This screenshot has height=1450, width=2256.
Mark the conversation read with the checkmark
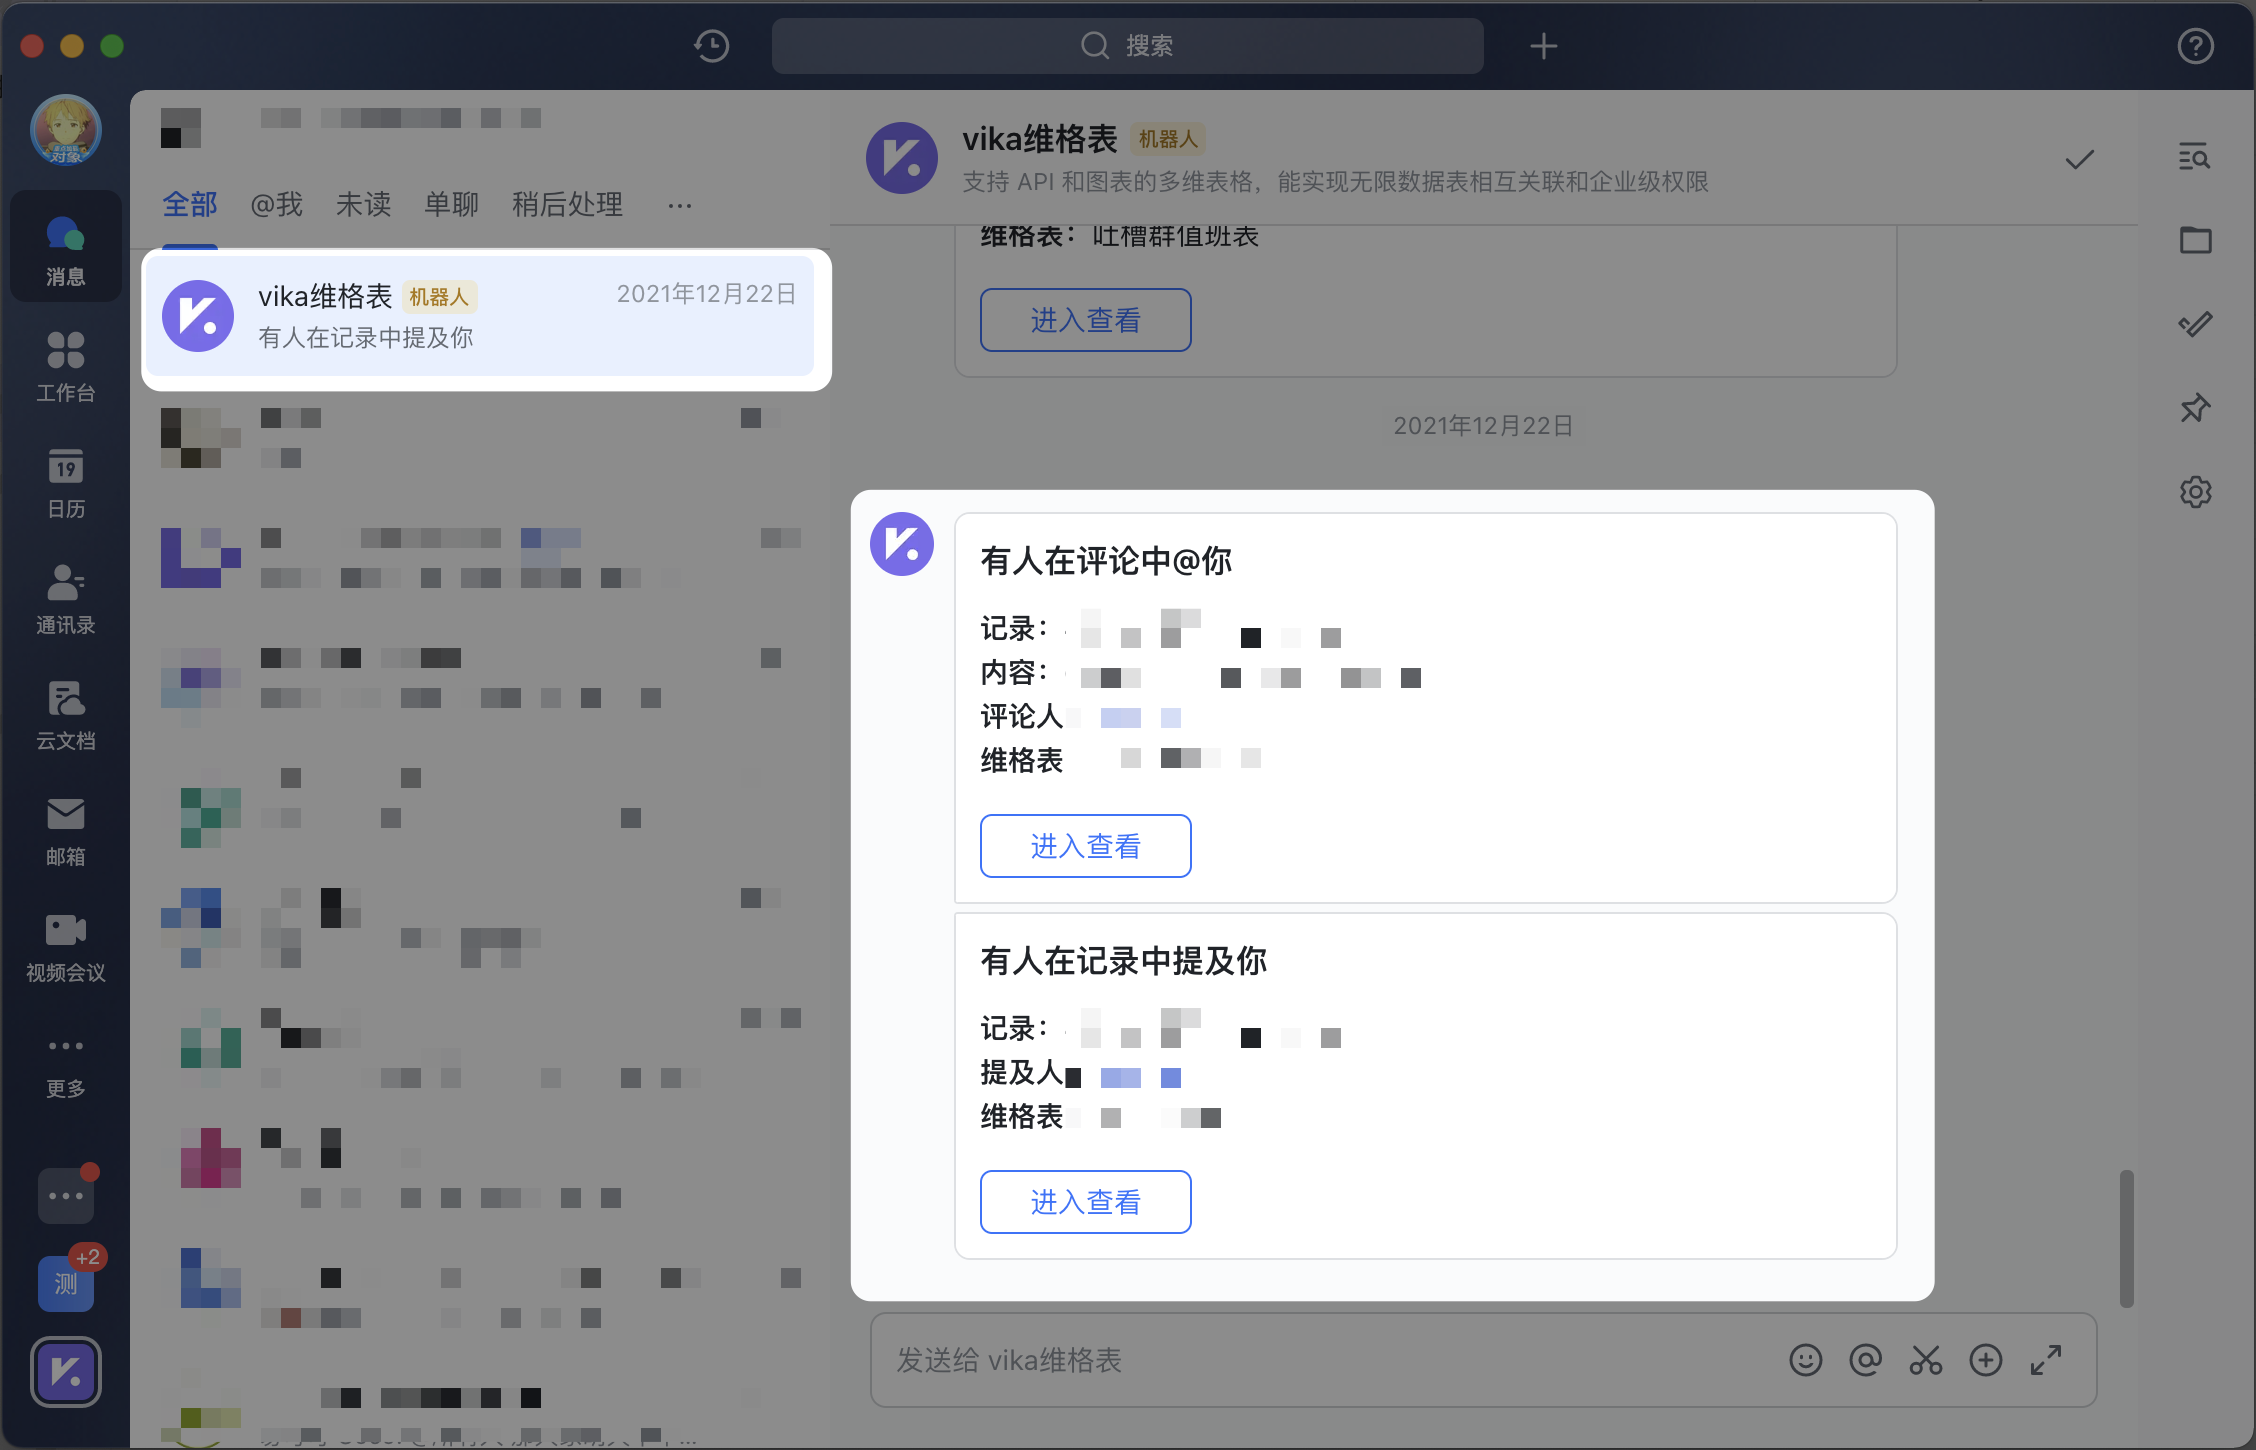click(2080, 158)
